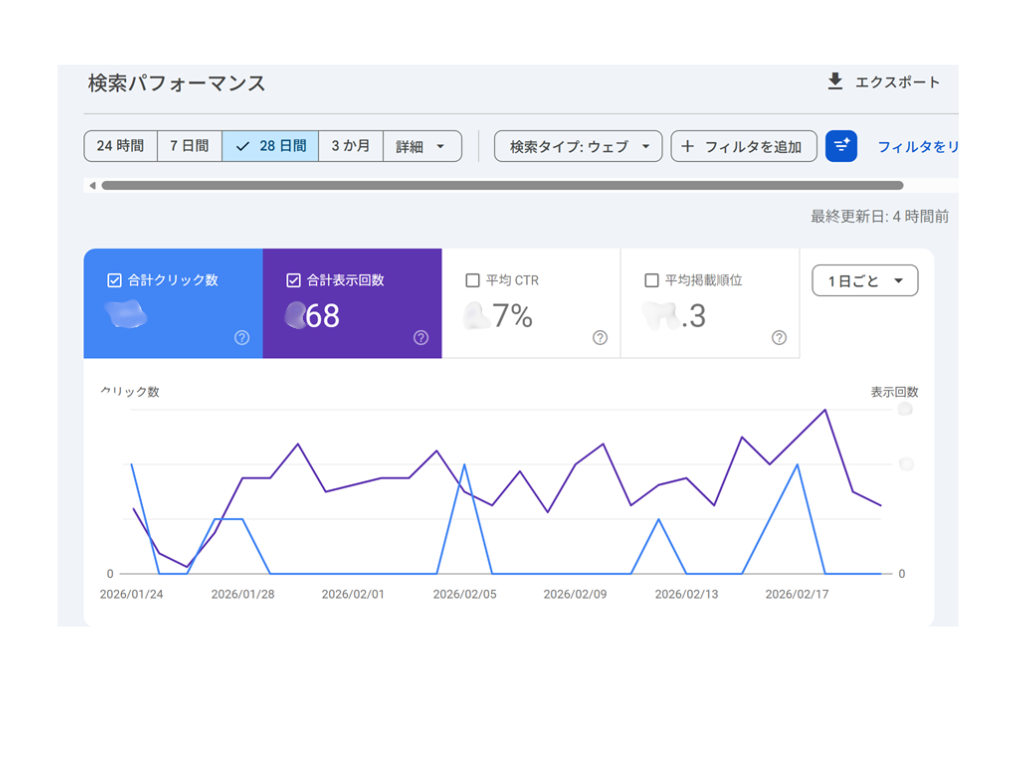Click a peak point on the purple impressions line

[824, 409]
